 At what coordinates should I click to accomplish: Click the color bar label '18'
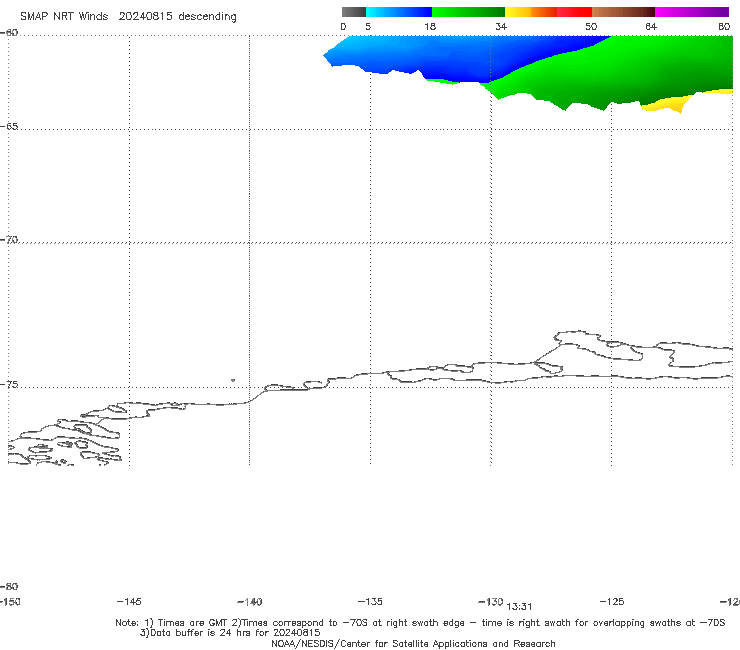(x=430, y=26)
